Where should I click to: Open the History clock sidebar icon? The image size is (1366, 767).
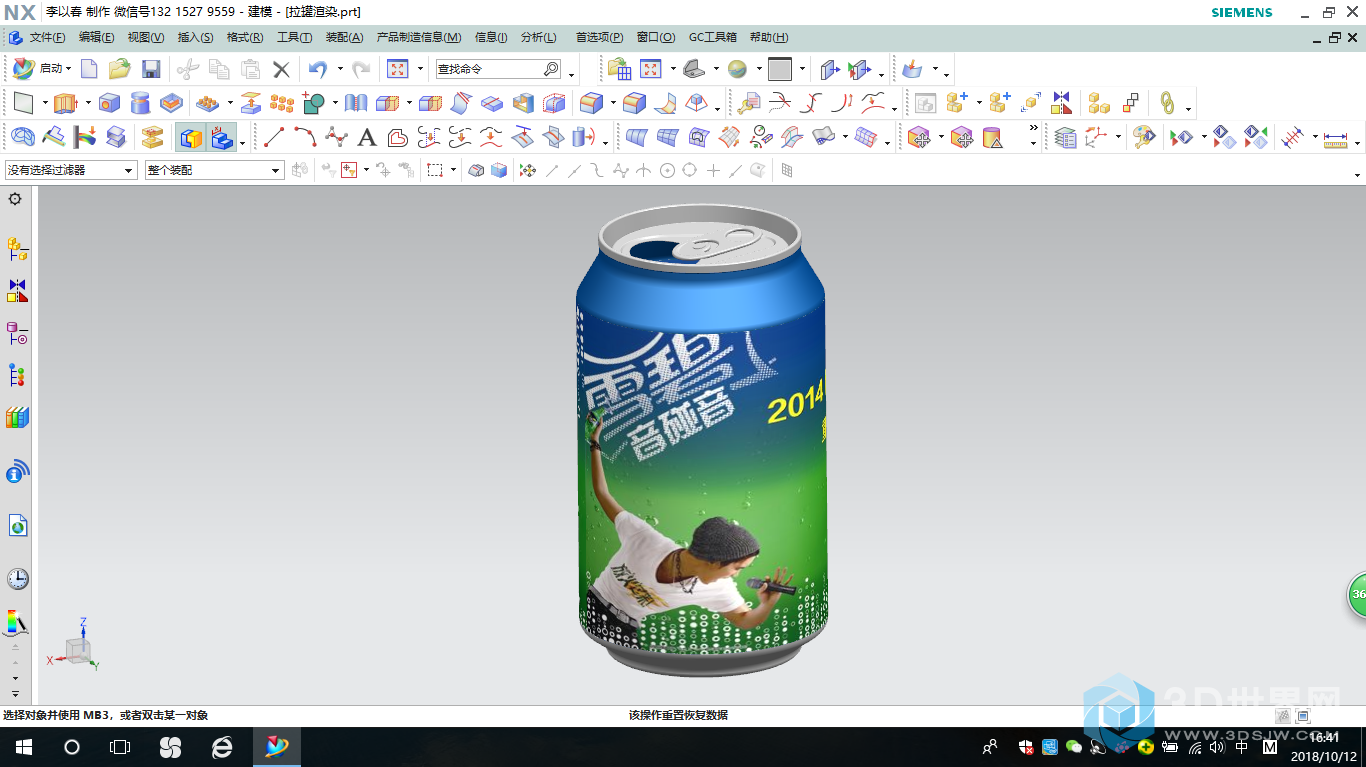[17, 579]
